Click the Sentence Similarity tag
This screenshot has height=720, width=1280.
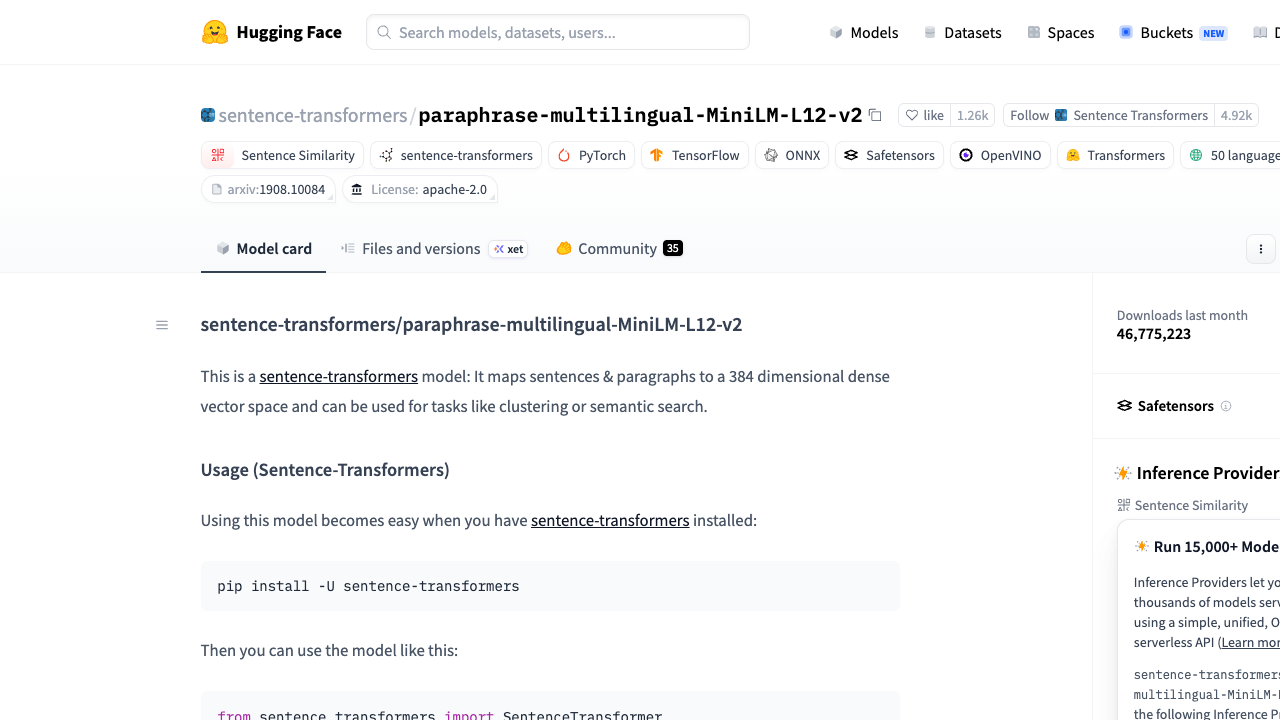click(x=283, y=155)
